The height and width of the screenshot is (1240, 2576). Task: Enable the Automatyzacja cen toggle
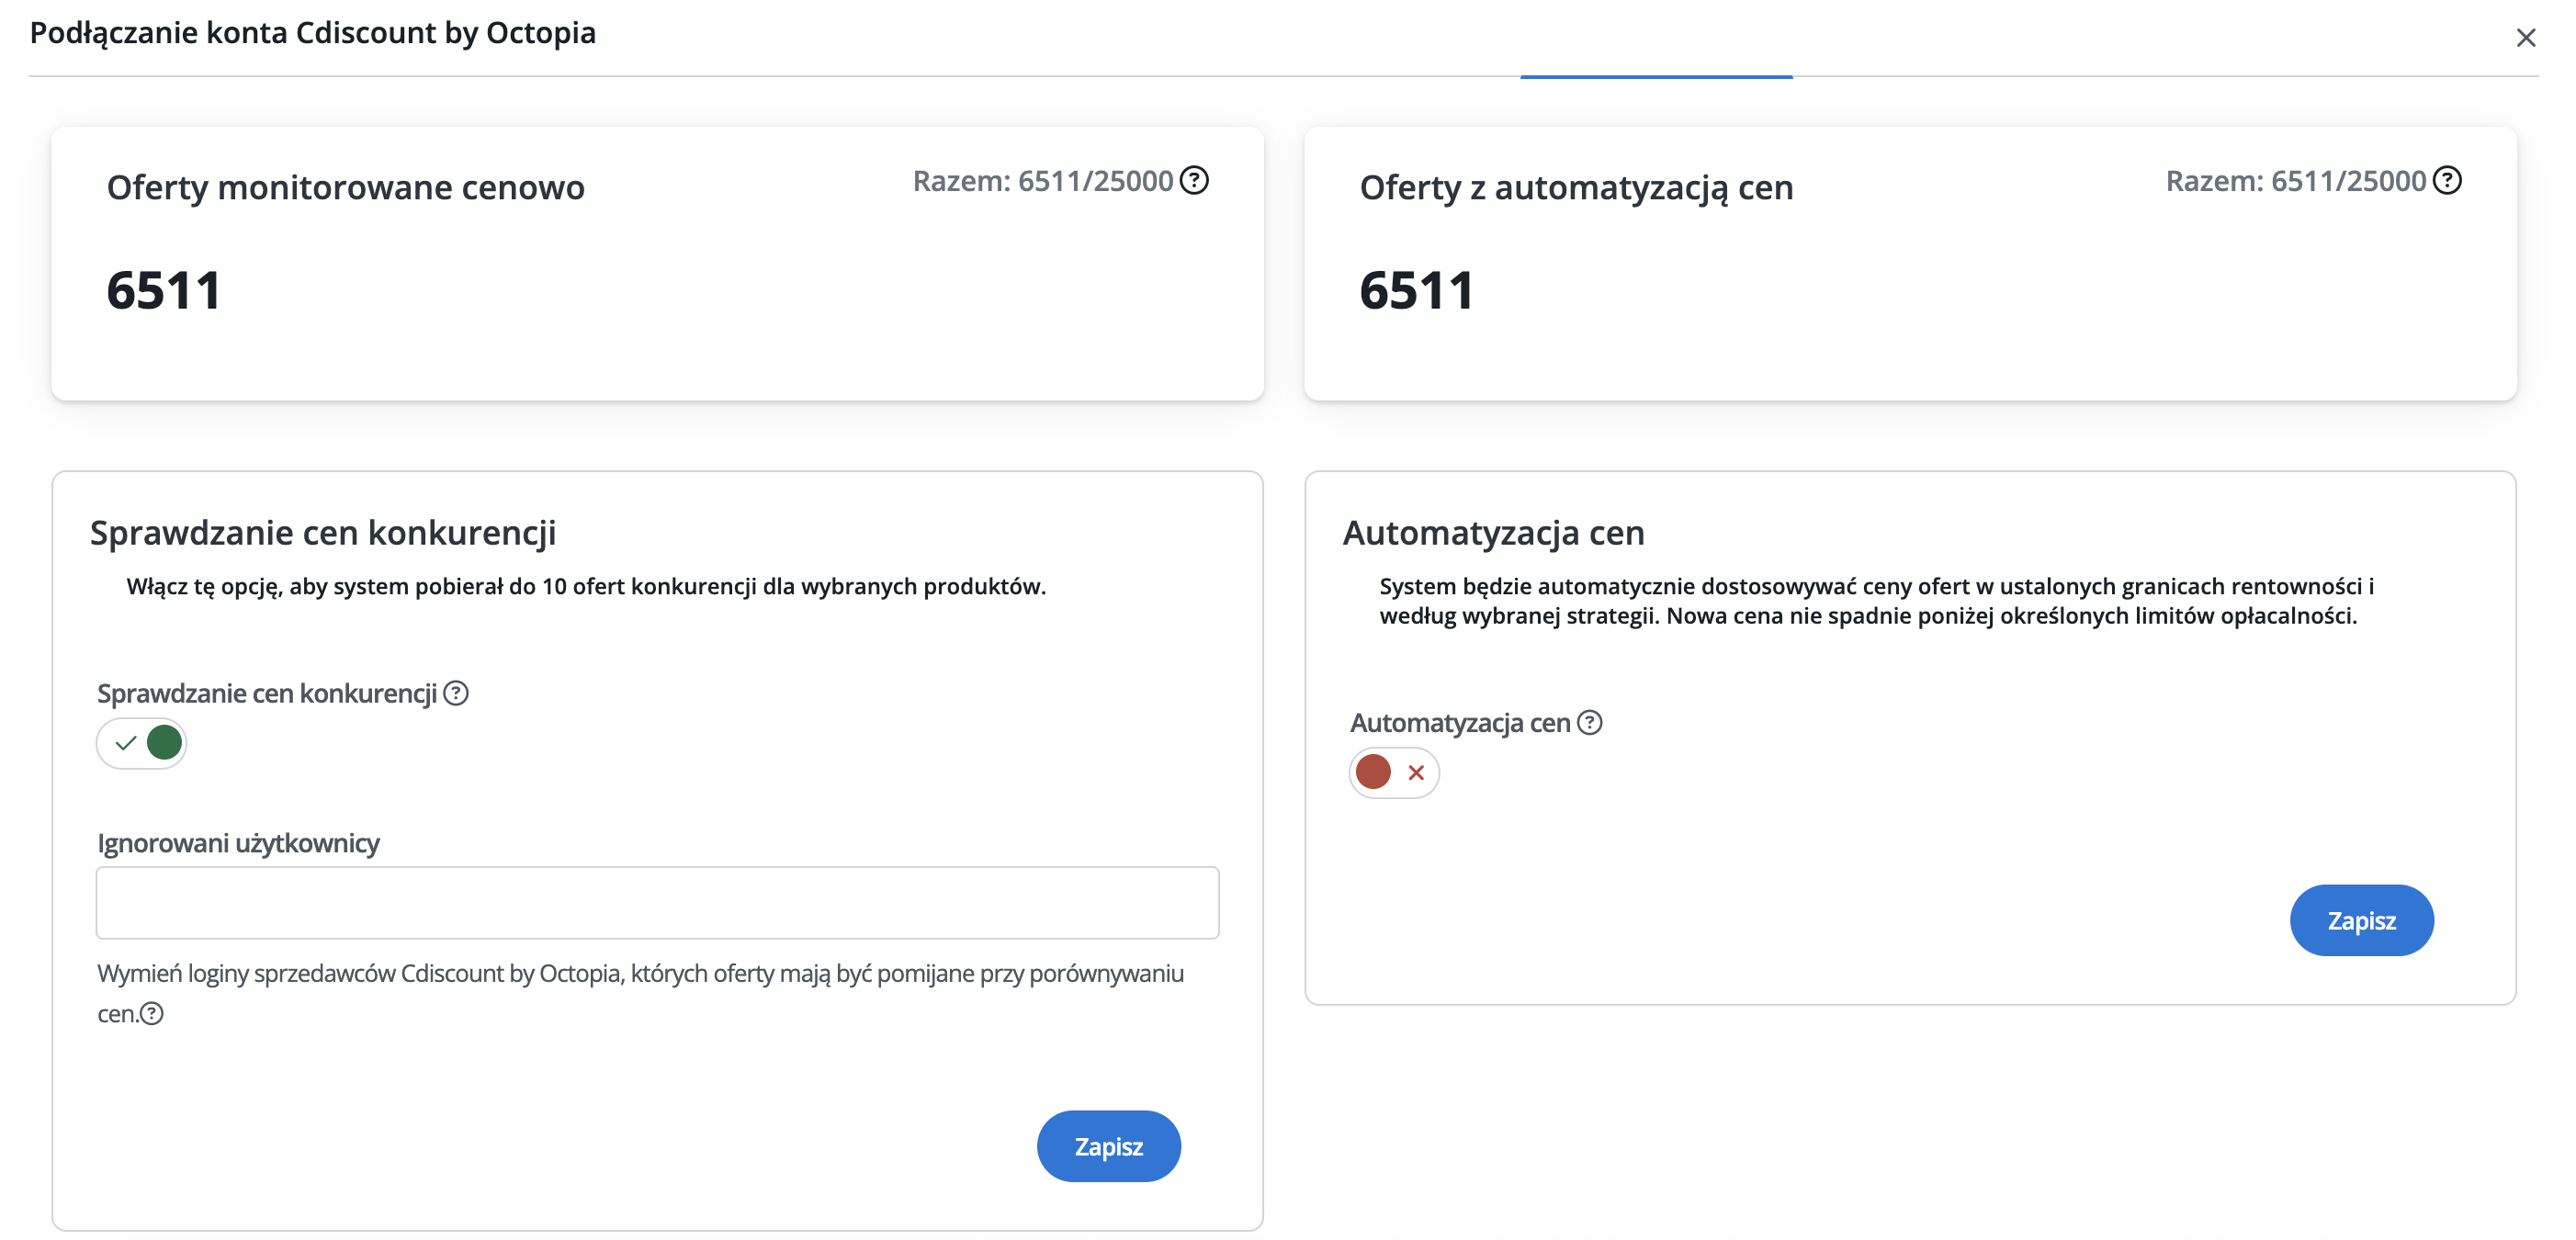pos(1394,773)
